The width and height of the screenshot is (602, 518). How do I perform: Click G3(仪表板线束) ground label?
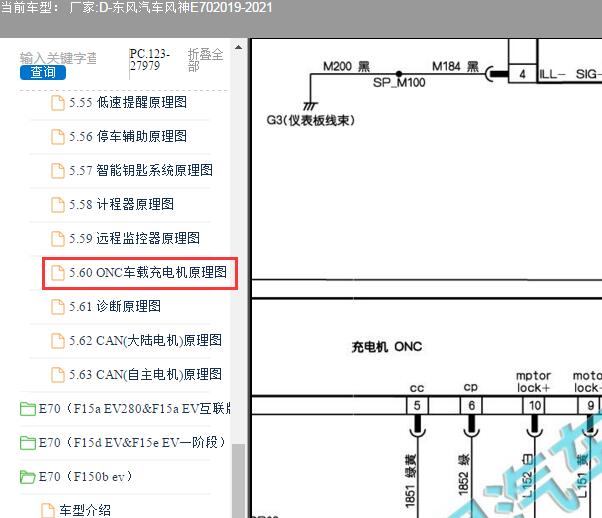[310, 121]
